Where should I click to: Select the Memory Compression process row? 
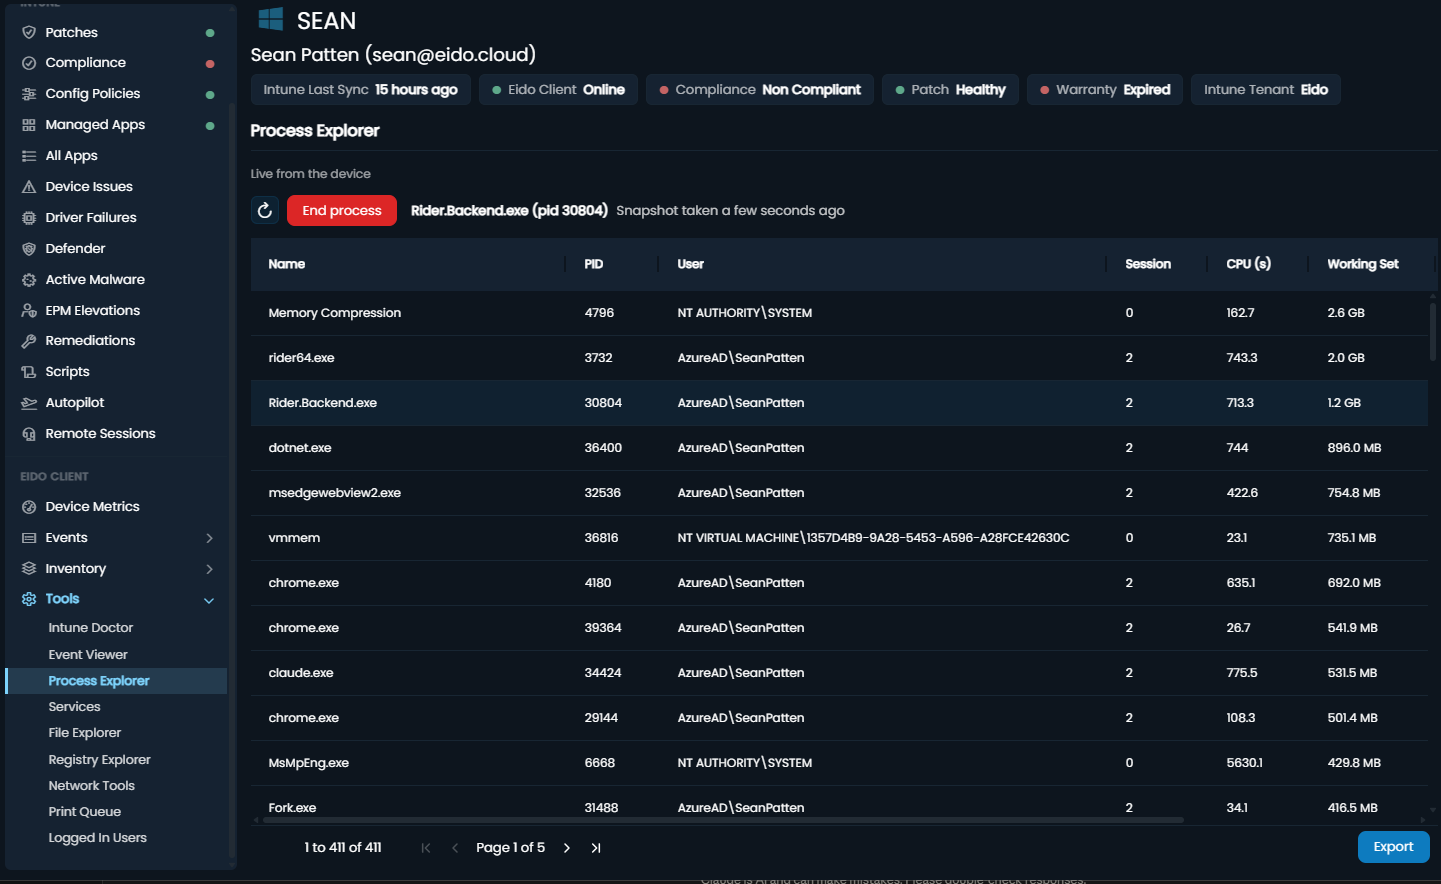coord(839,313)
